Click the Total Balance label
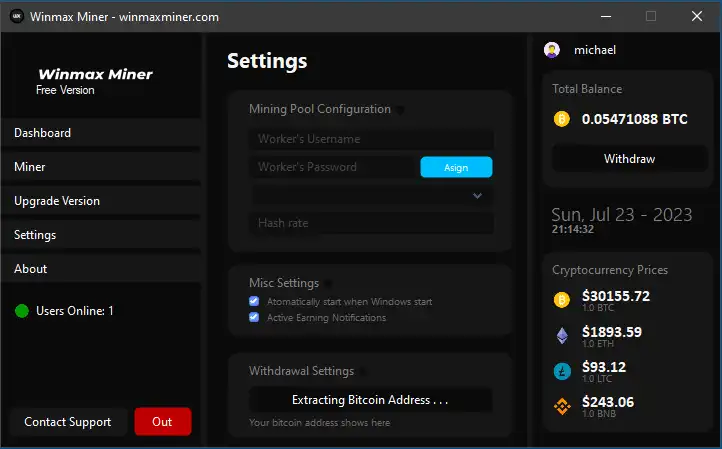This screenshot has height=449, width=722. 587,89
